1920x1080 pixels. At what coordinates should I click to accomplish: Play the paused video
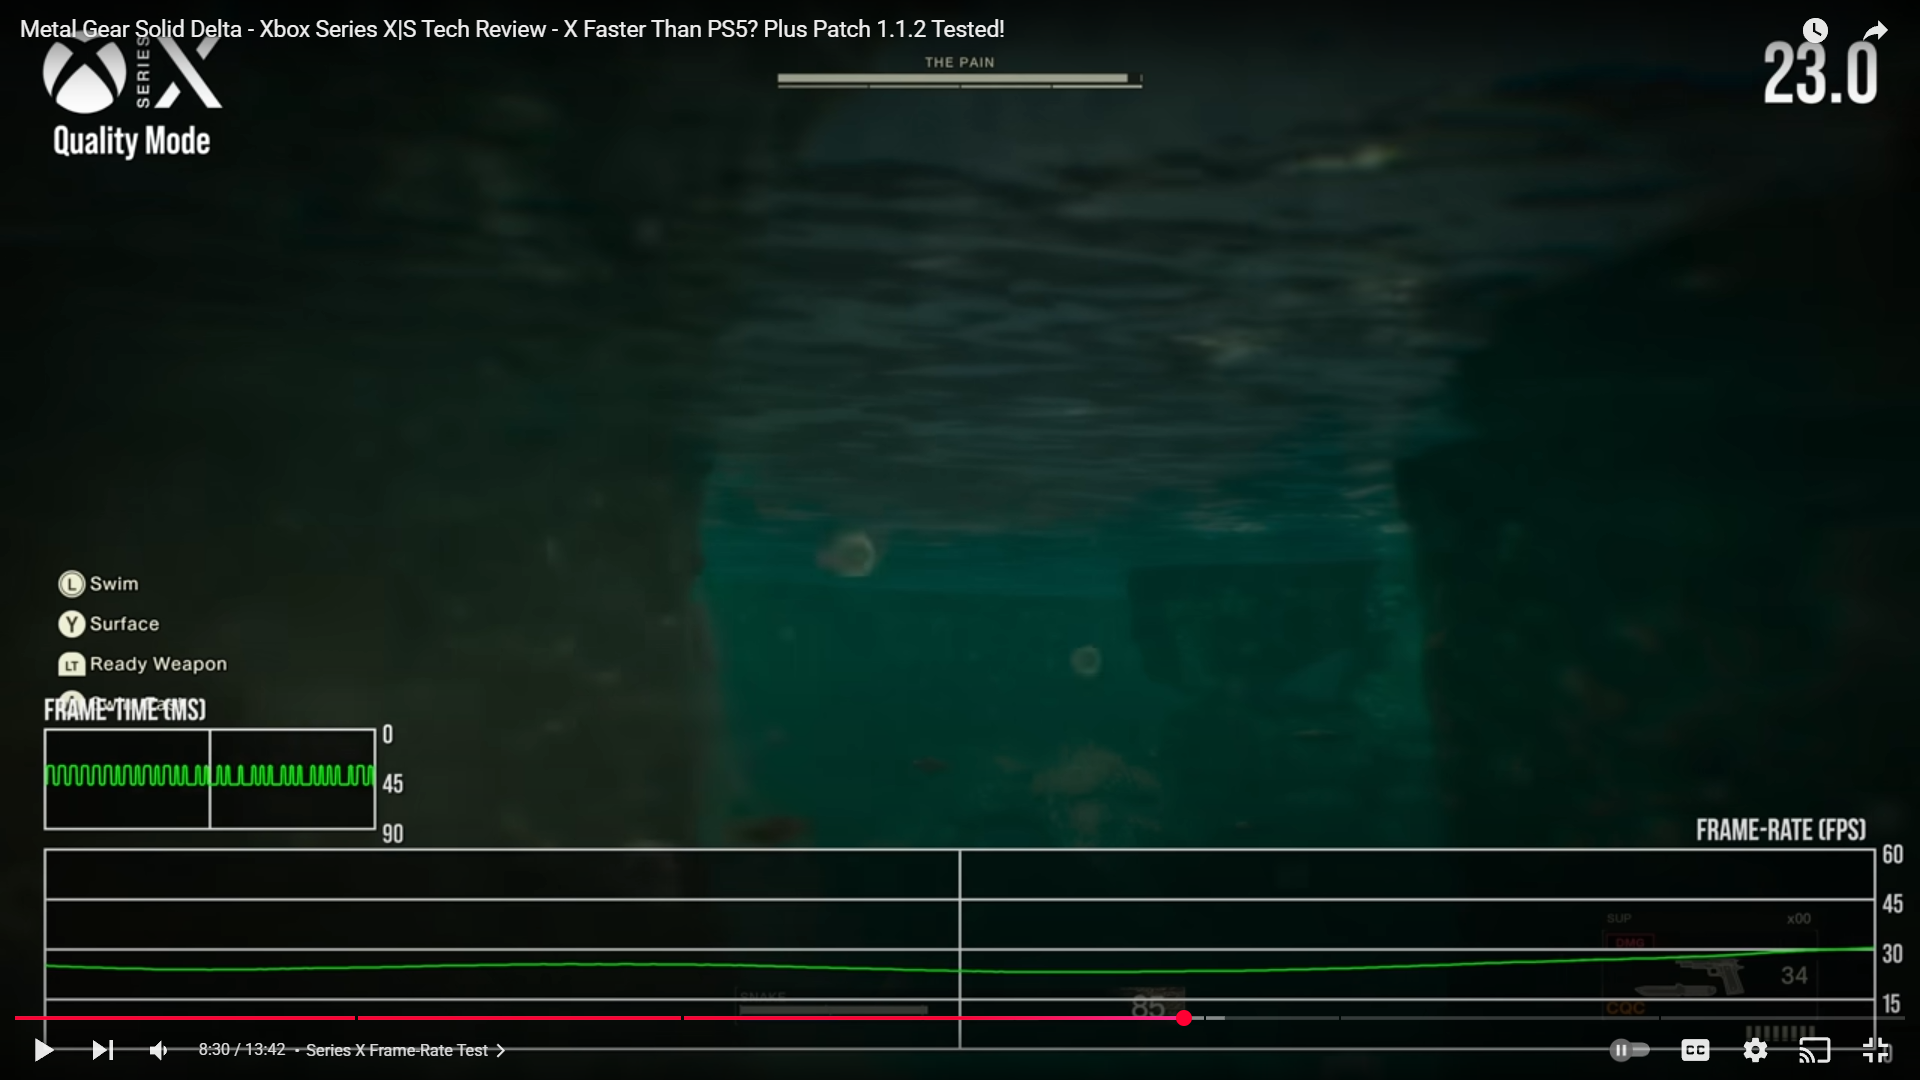pyautogui.click(x=43, y=1050)
